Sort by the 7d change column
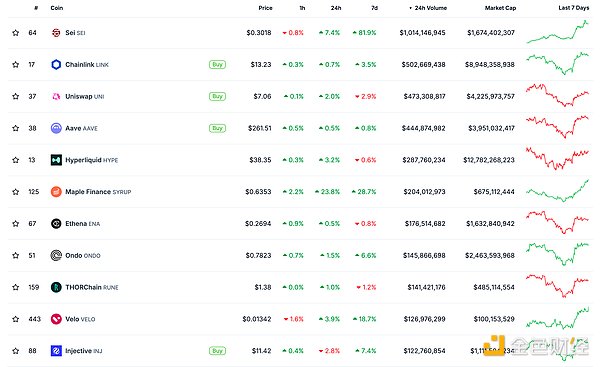 click(374, 8)
